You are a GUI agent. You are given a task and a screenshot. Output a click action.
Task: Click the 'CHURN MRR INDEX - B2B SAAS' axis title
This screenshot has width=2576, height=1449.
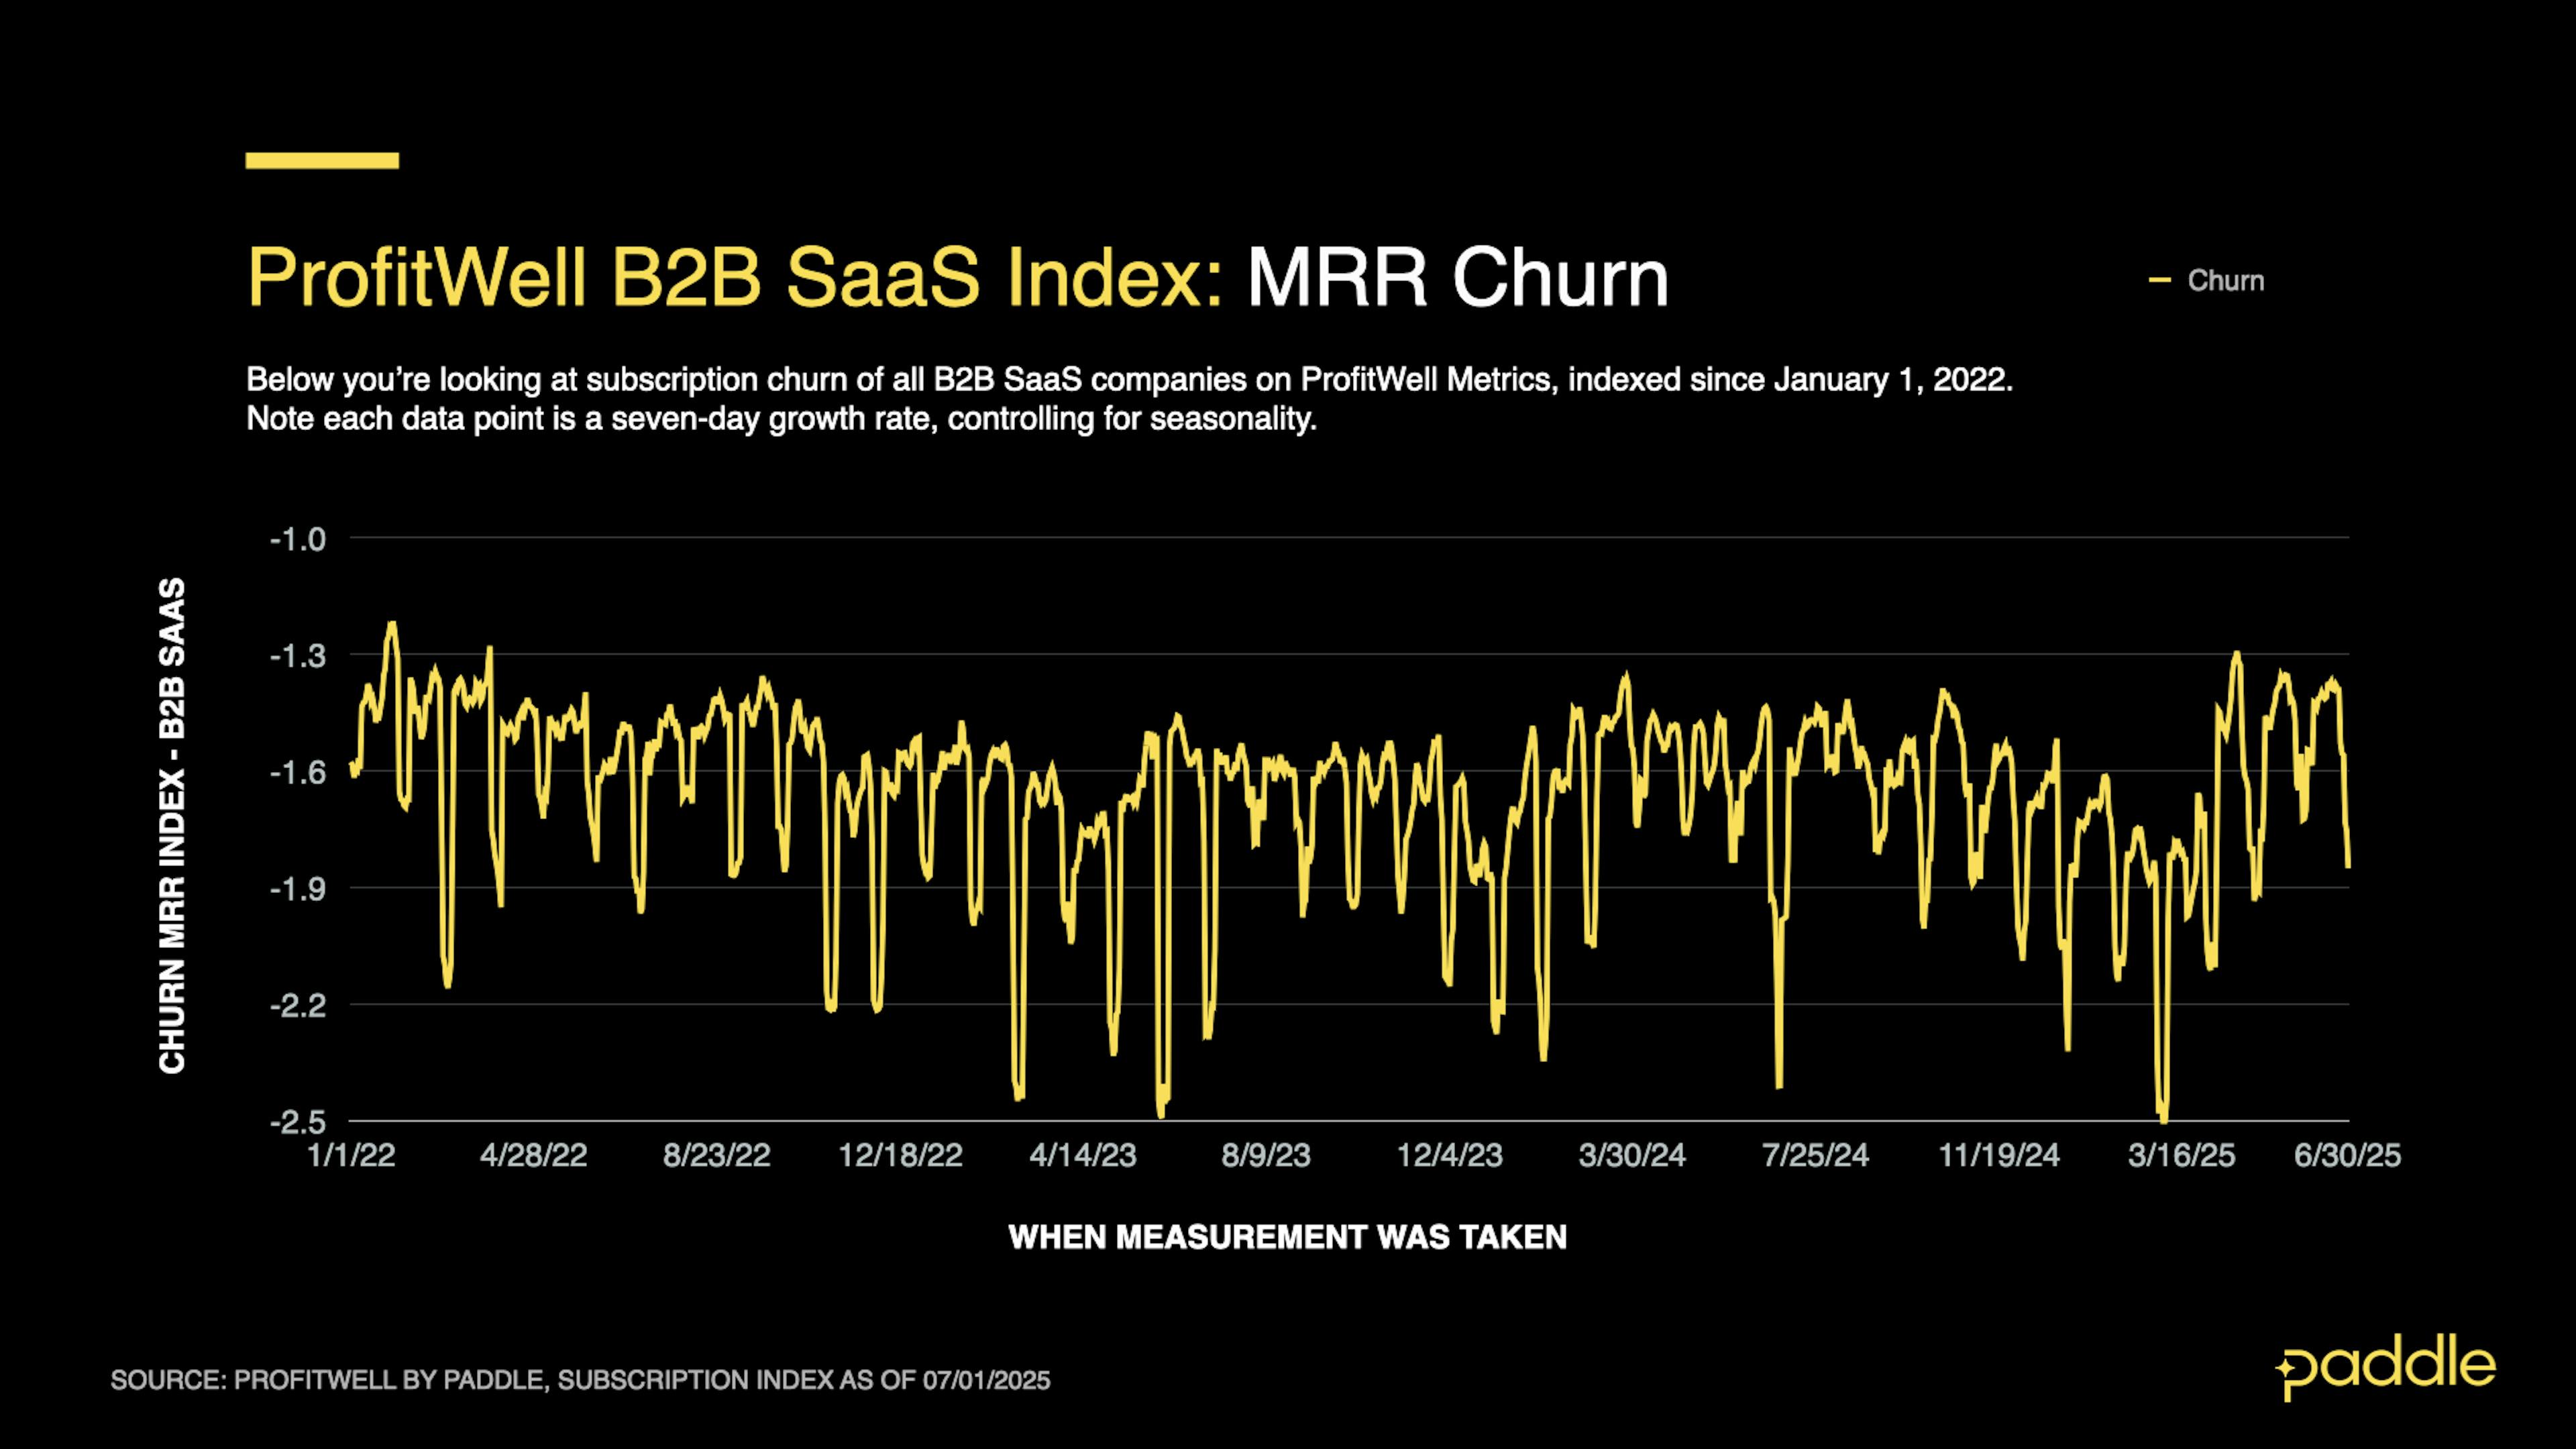172,826
